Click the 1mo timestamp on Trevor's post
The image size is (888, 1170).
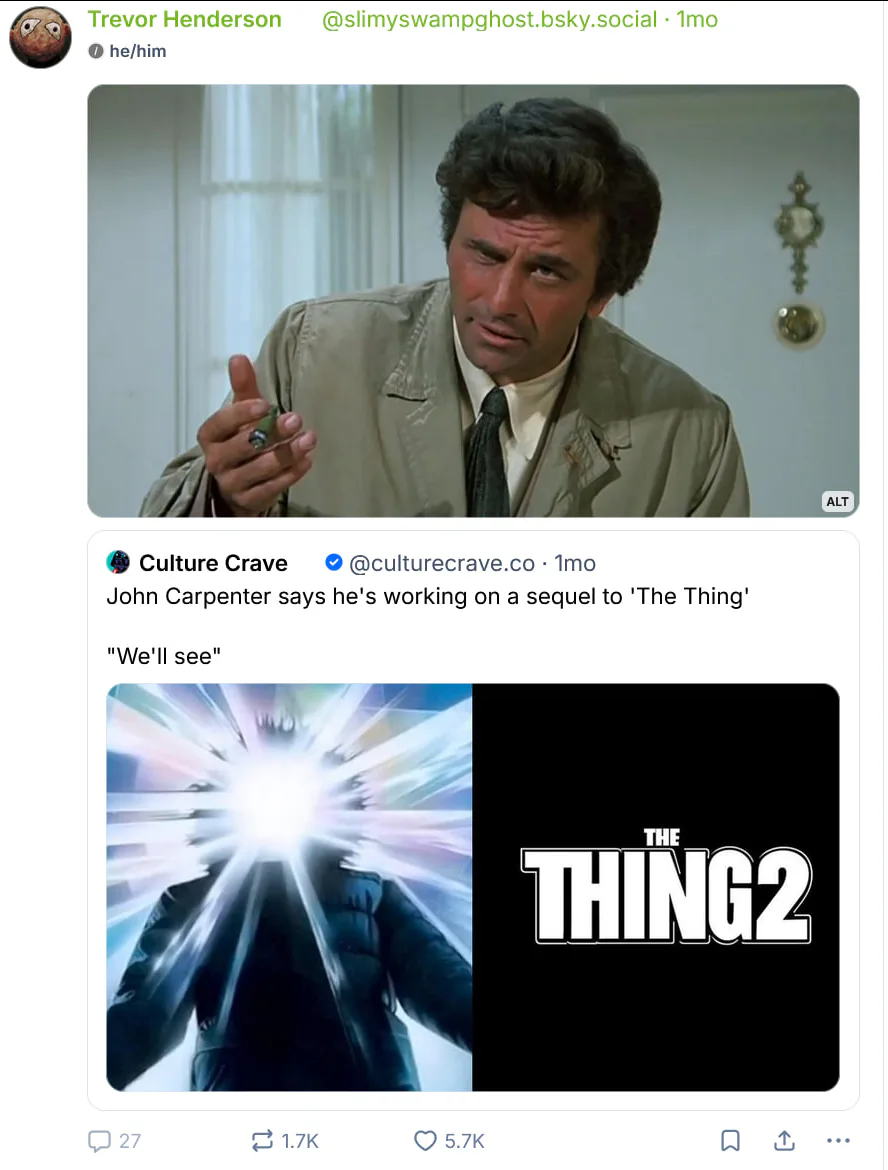(697, 20)
